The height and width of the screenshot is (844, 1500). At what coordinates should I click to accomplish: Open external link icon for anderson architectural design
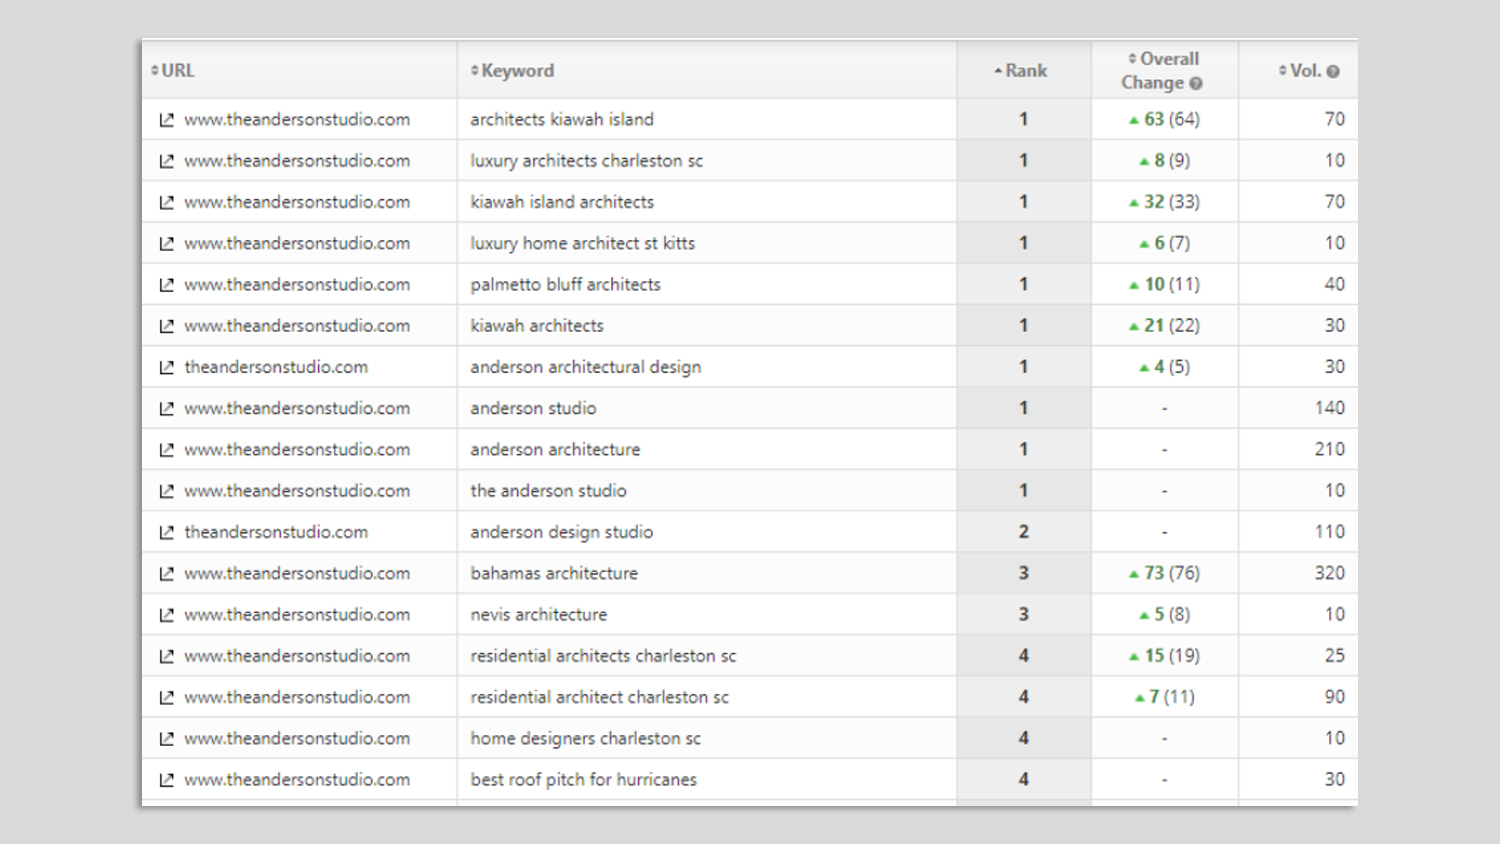166,367
